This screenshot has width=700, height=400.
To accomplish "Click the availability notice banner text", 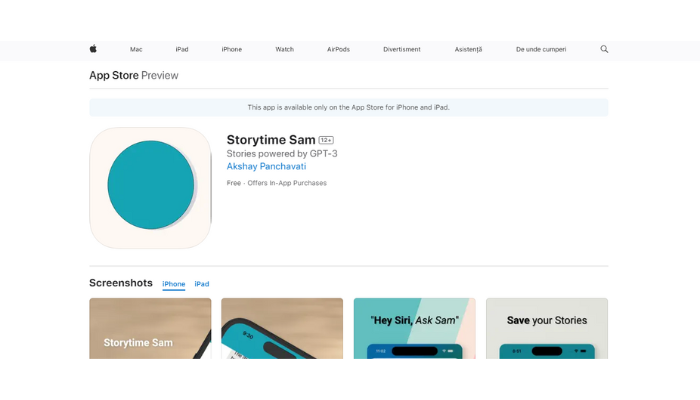I will coord(349,108).
